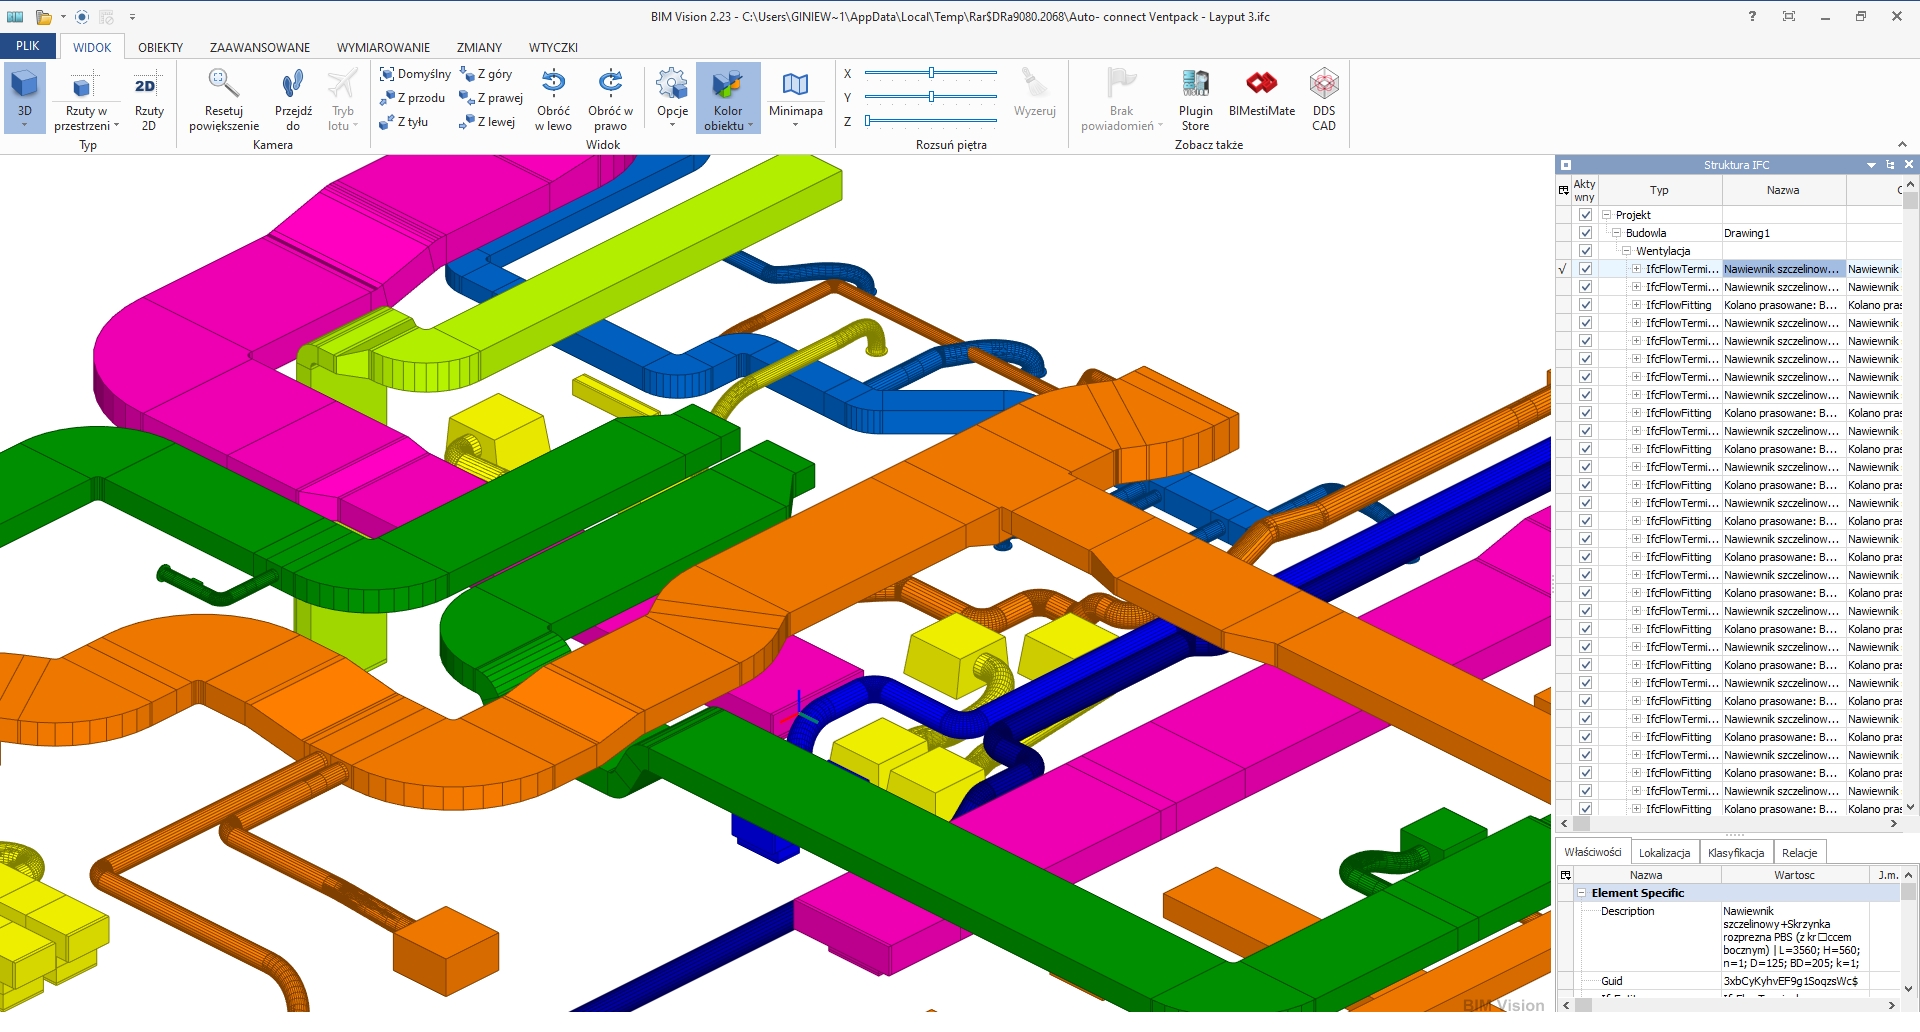Collapse the Wentylacja tree node
Image resolution: width=1920 pixels, height=1032 pixels.
tap(1627, 251)
